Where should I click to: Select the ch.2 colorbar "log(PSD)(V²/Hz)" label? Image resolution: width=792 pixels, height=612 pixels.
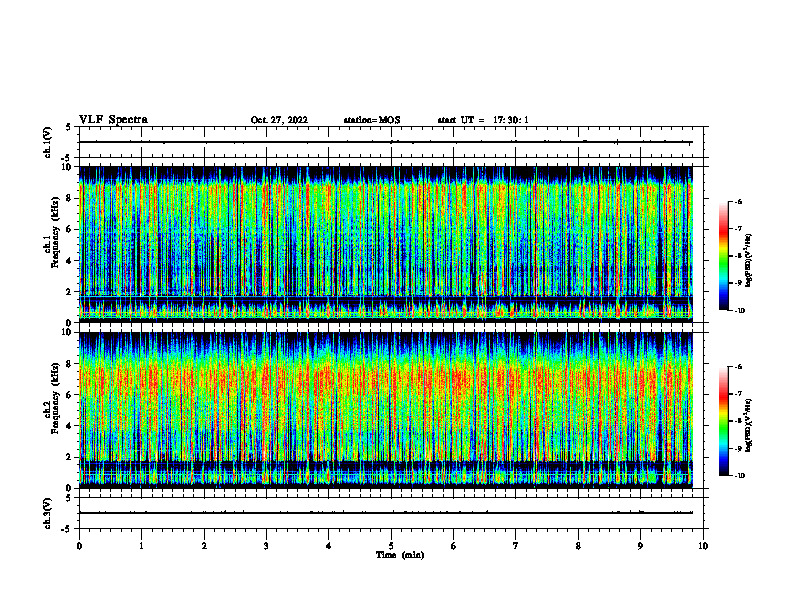(749, 425)
